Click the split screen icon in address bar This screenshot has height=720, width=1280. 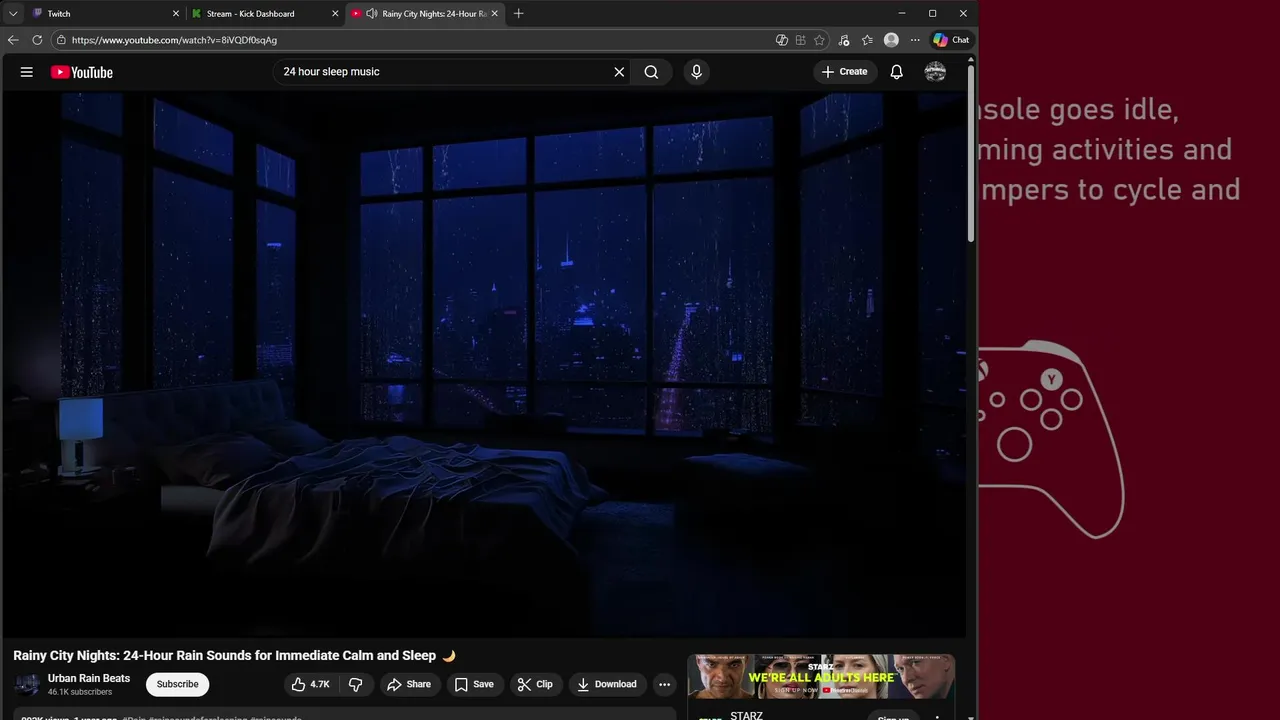tap(800, 40)
